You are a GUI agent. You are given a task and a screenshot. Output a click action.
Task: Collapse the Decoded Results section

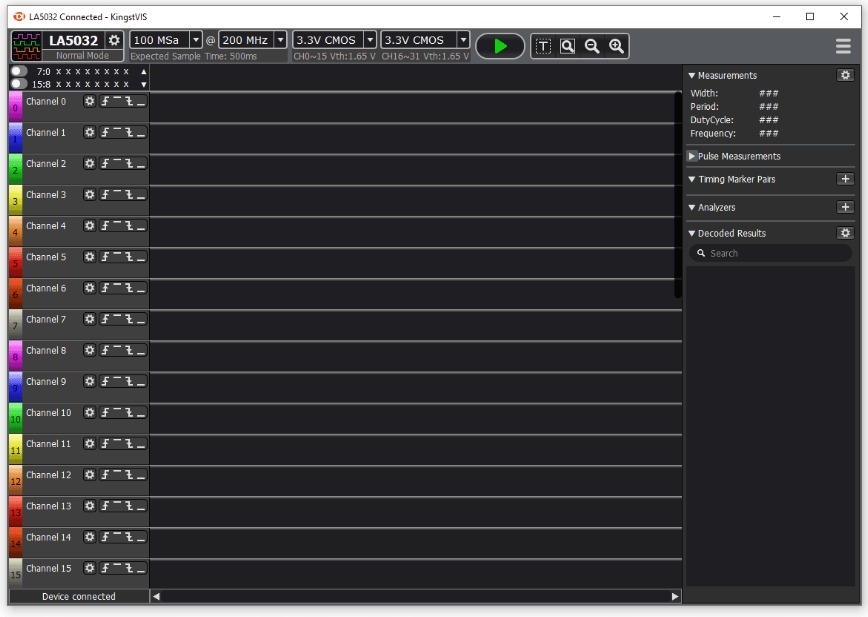tap(691, 233)
